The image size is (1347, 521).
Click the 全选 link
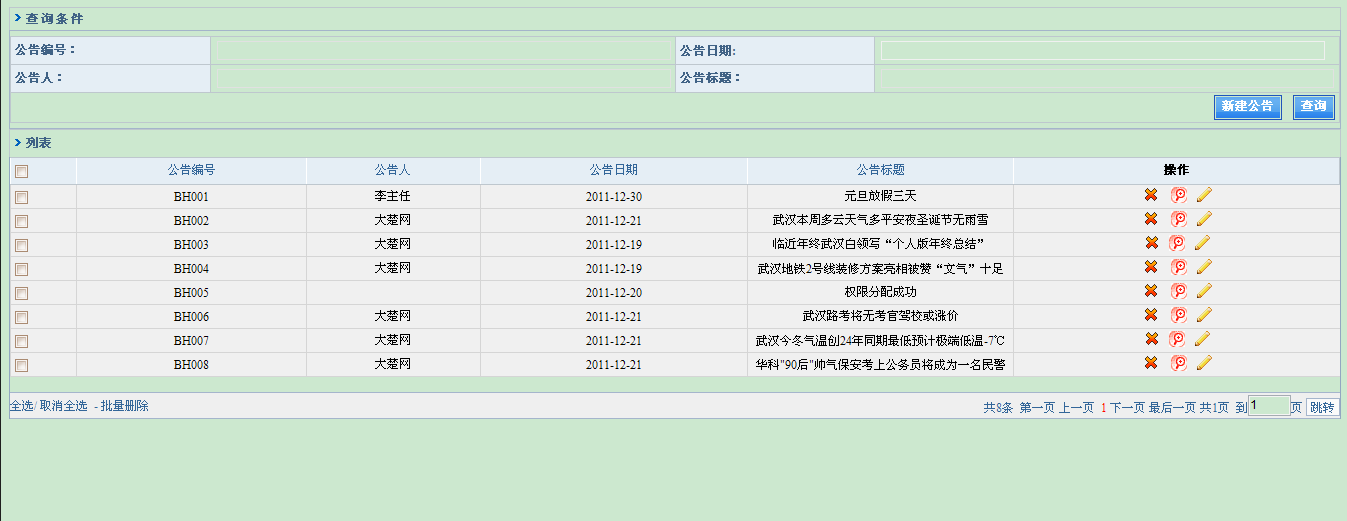tap(21, 406)
